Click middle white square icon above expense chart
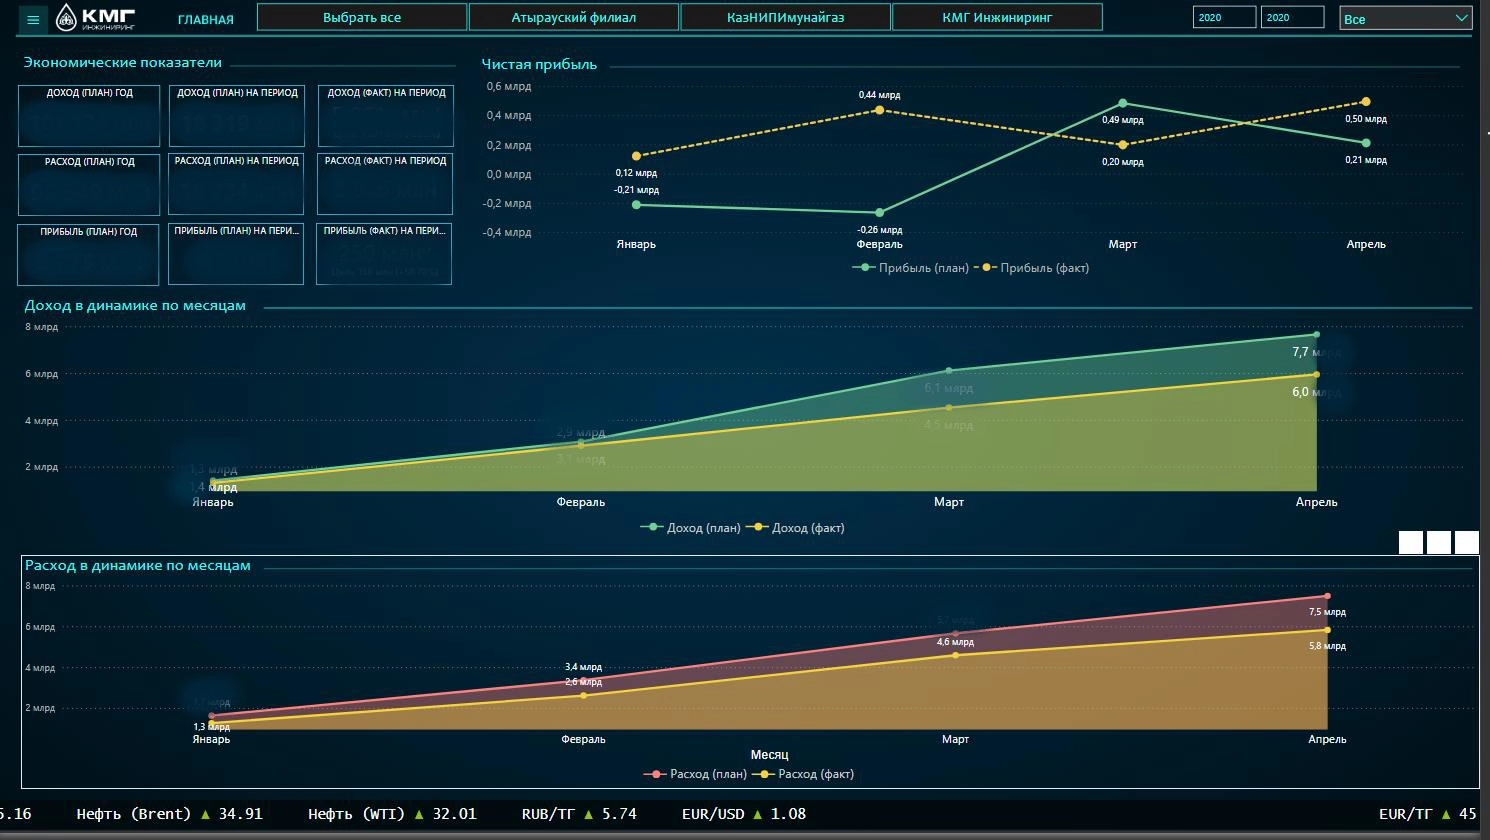The image size is (1490, 840). [x=1438, y=542]
